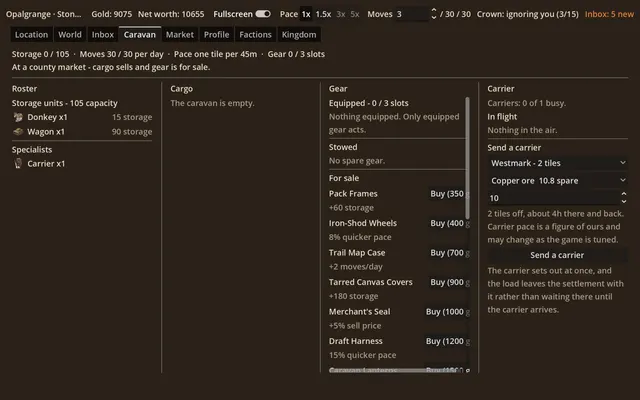This screenshot has width=640, height=400.
Task: Buy the Trail Map Case
Action: coord(447,253)
